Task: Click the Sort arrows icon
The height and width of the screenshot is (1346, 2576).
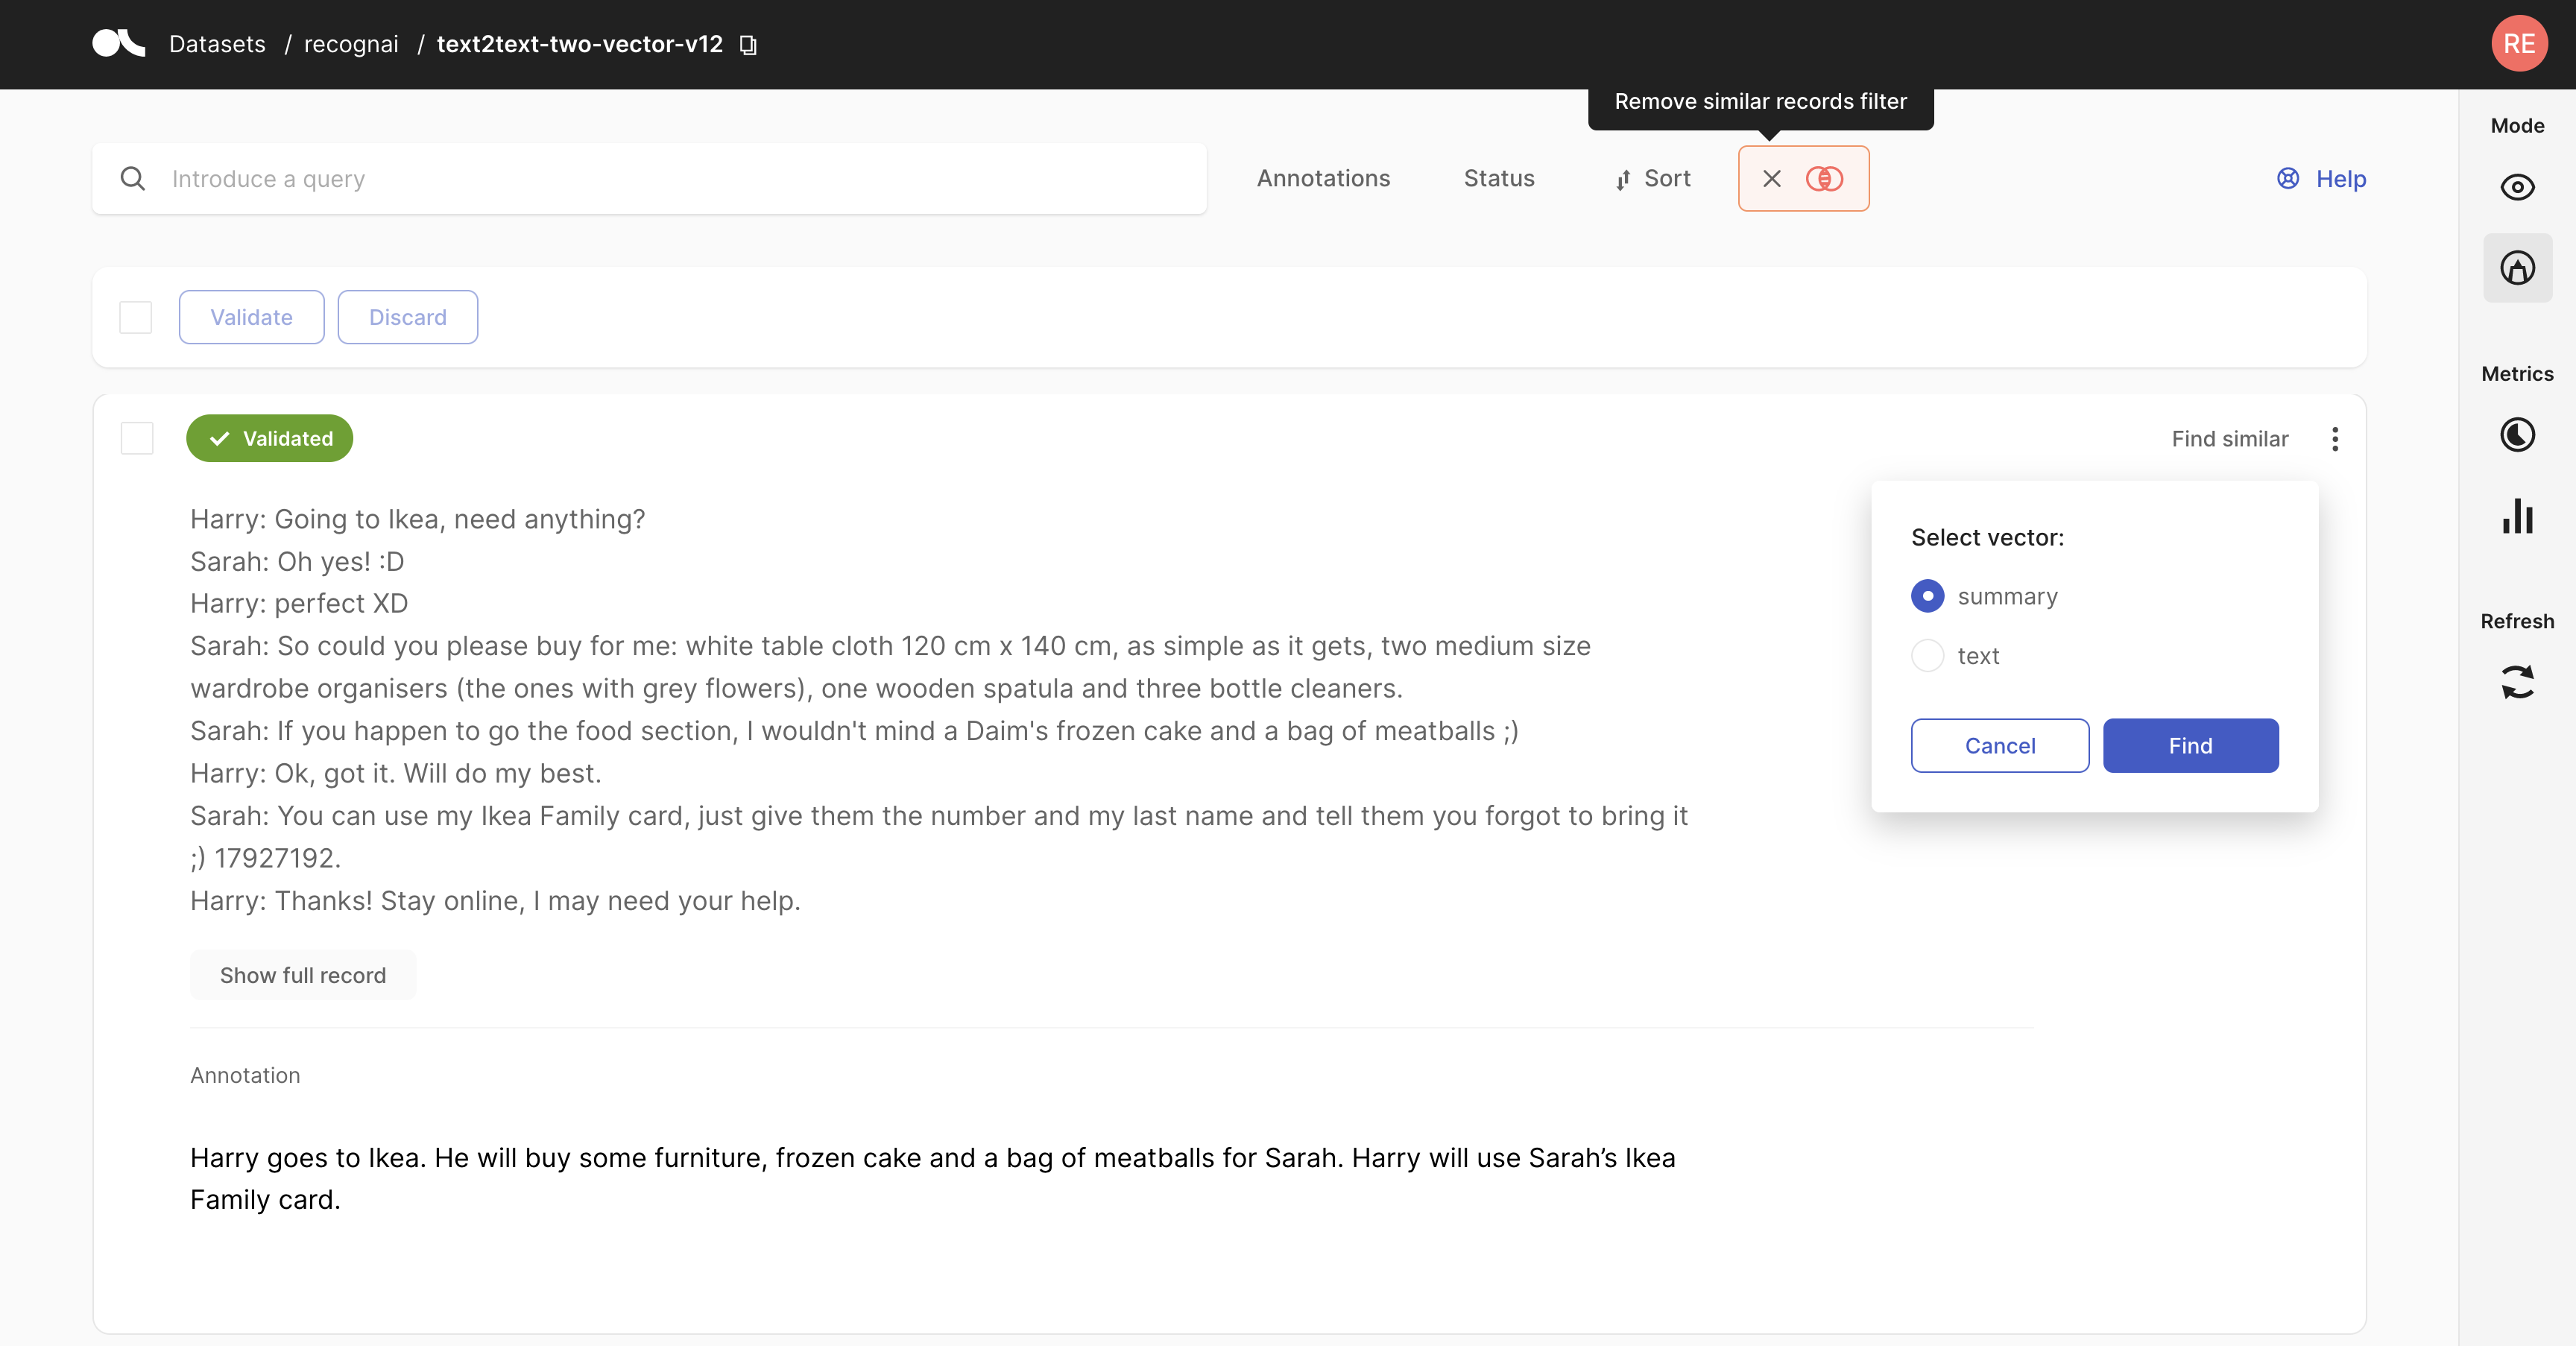Action: [x=1622, y=180]
